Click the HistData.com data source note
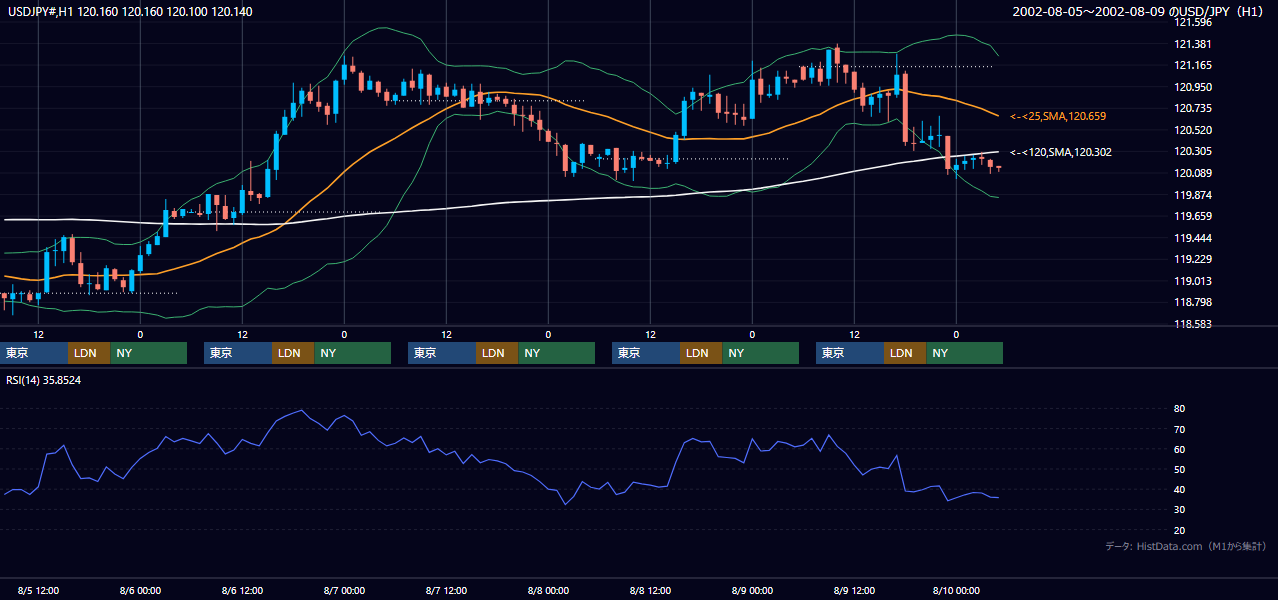Image resolution: width=1278 pixels, height=600 pixels. [1186, 546]
